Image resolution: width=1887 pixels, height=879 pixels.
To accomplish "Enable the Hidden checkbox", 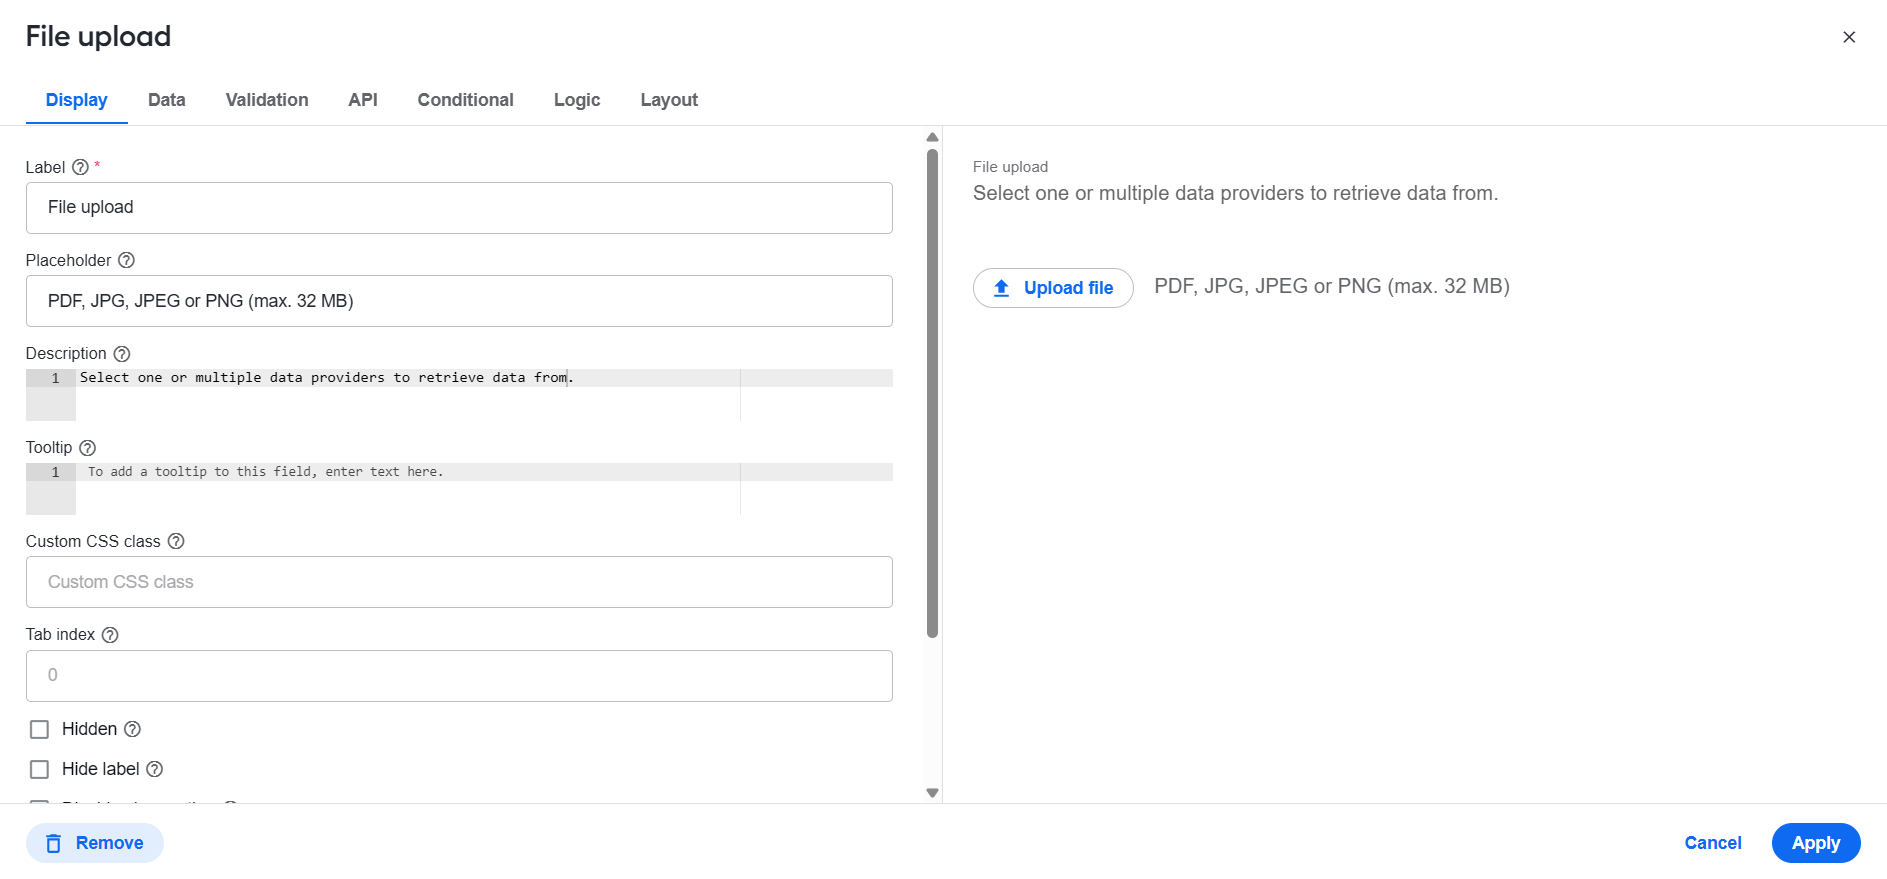I will click(39, 730).
